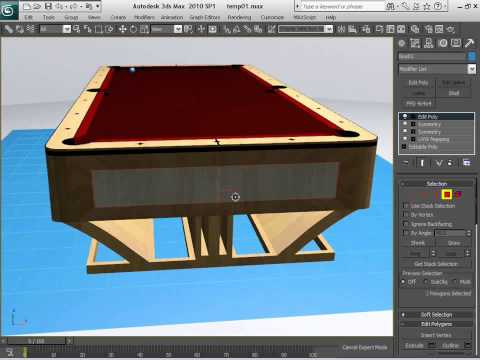Image resolution: width=480 pixels, height=360 pixels.
Task: Open the Modifiers menu
Action: [144, 17]
